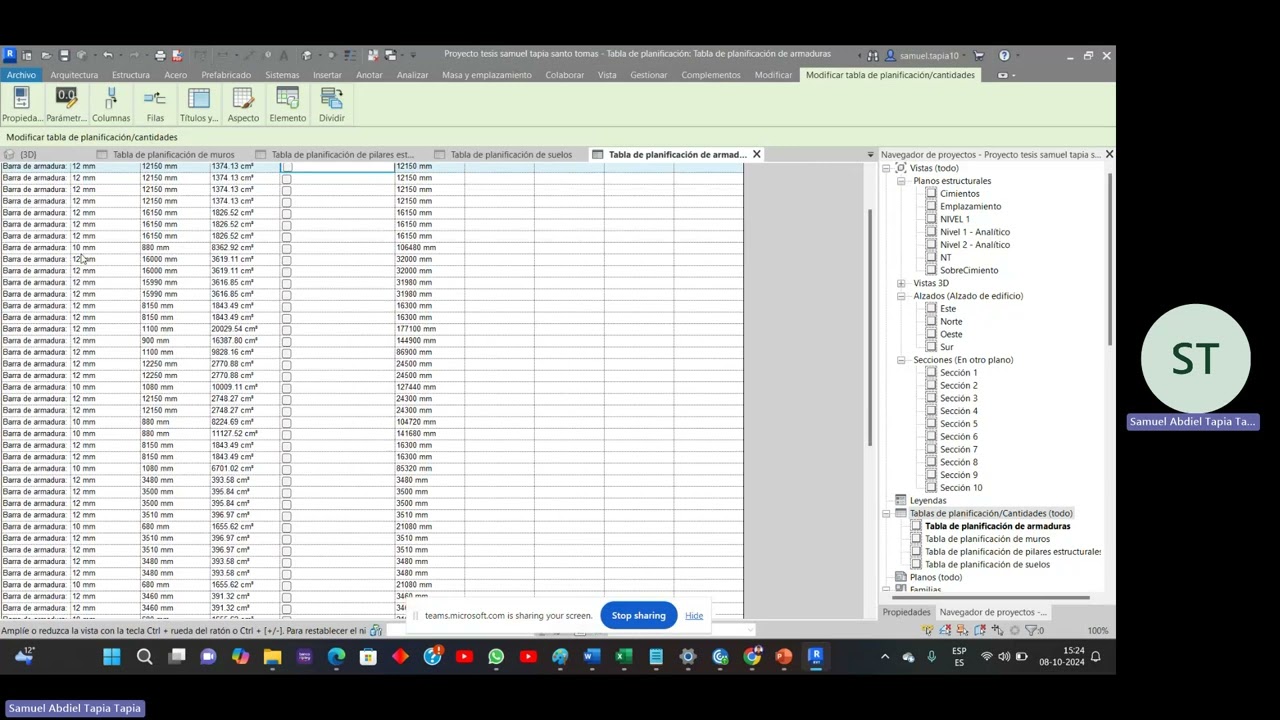Toggle checkbox in the 16387.80 cm³ row
The width and height of the screenshot is (1280, 720).
[286, 341]
